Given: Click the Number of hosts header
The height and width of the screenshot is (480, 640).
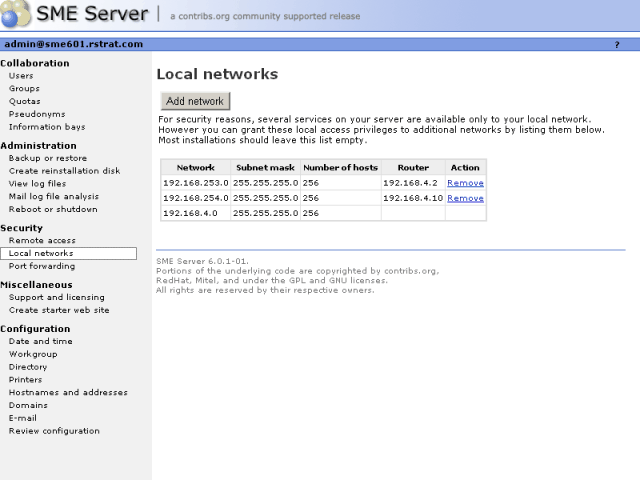Looking at the screenshot, I should [341, 167].
